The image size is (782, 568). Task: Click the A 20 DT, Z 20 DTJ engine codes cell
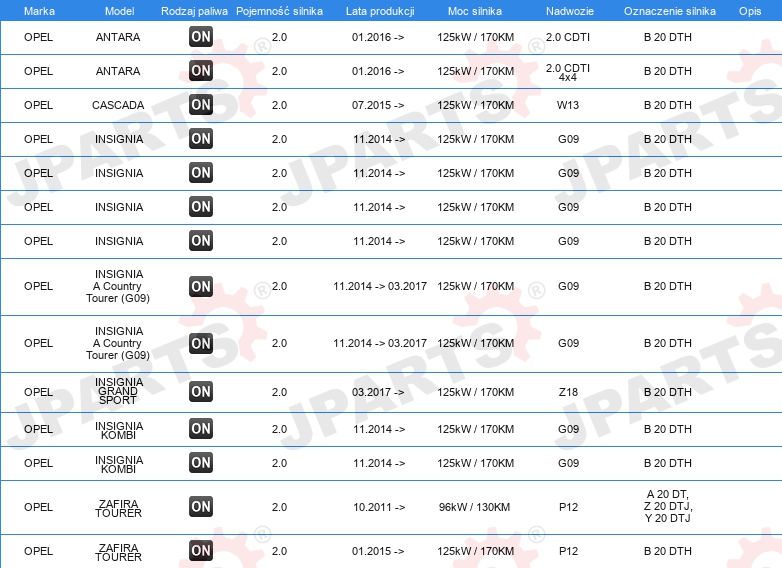668,506
